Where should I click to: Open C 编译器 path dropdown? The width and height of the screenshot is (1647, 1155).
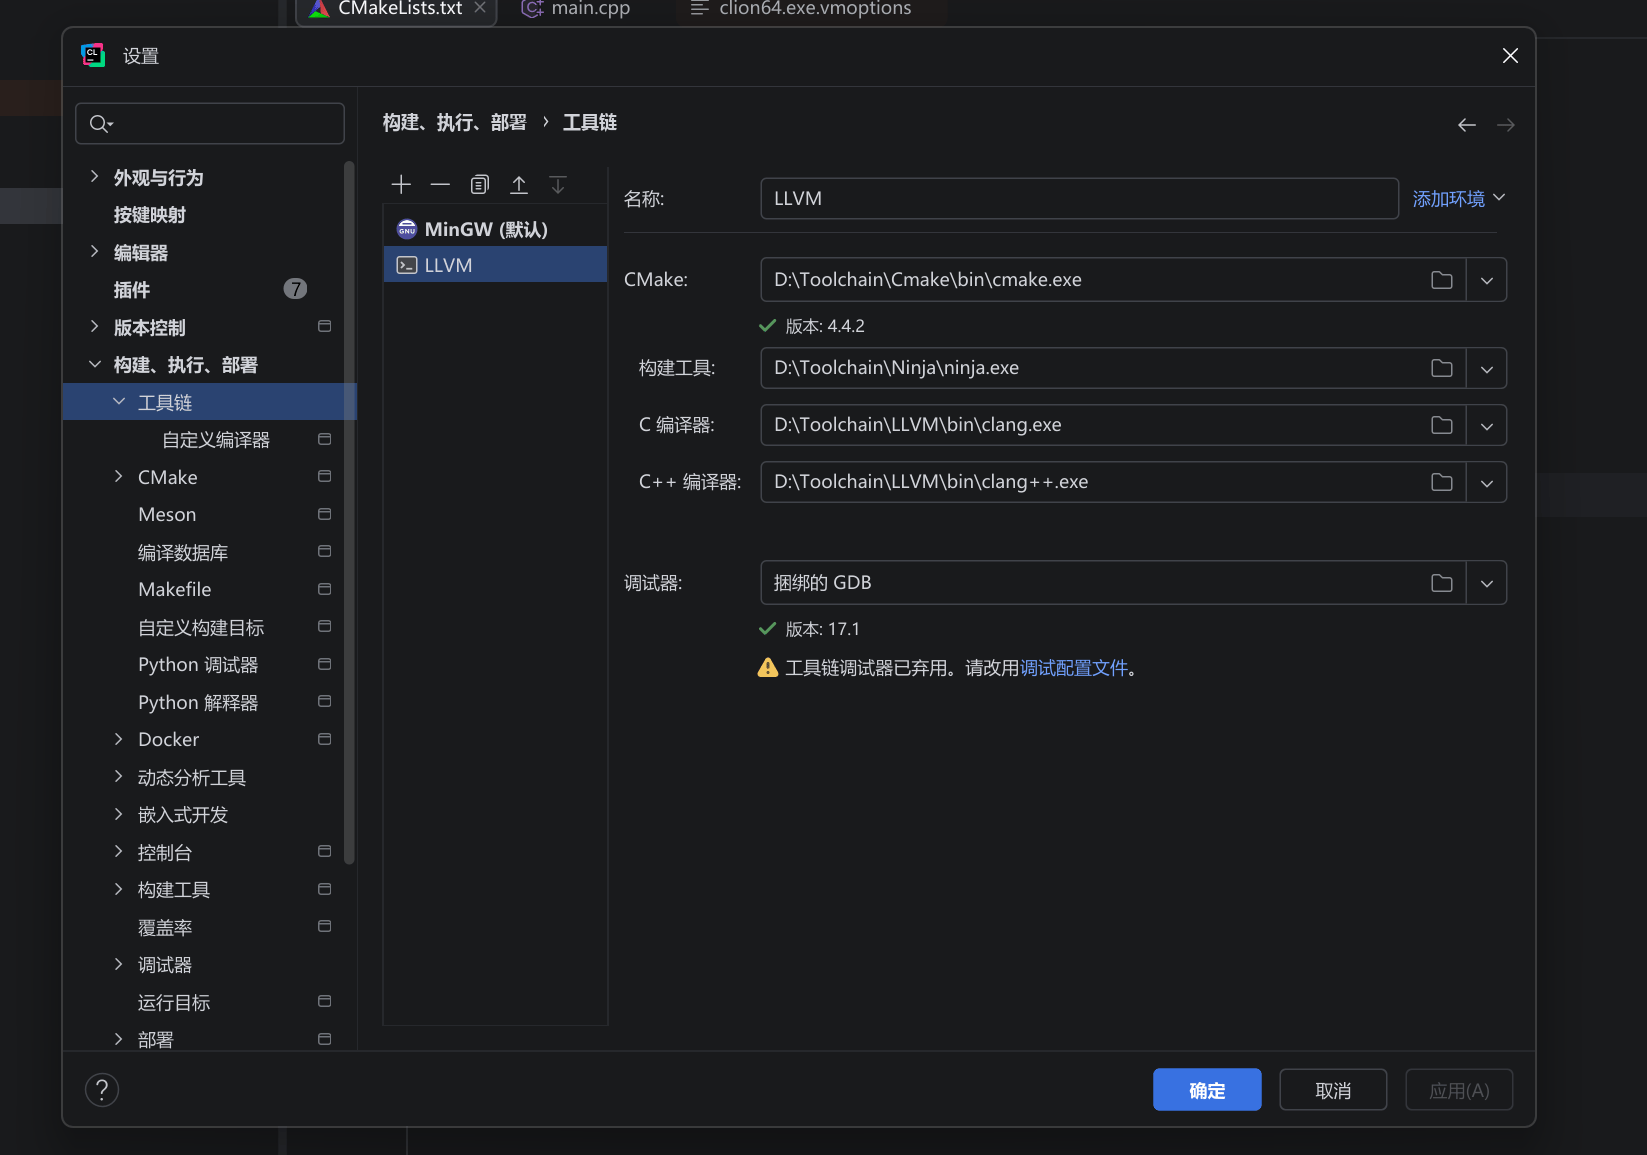pos(1487,425)
